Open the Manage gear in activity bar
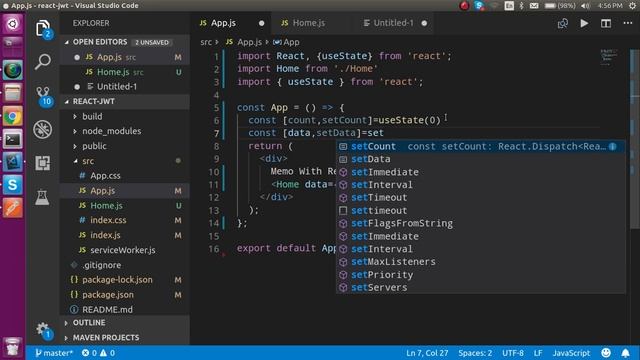640x360 pixels. [x=43, y=330]
